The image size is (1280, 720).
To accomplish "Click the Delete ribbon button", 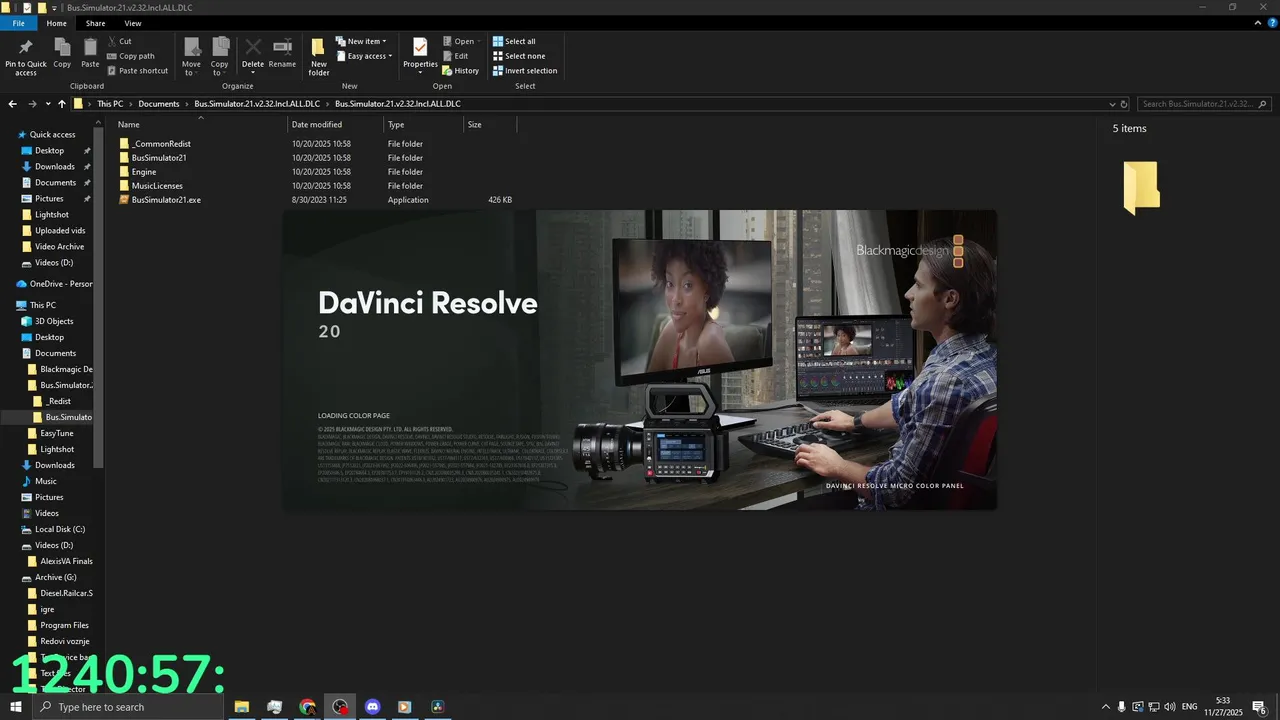I will click(253, 56).
